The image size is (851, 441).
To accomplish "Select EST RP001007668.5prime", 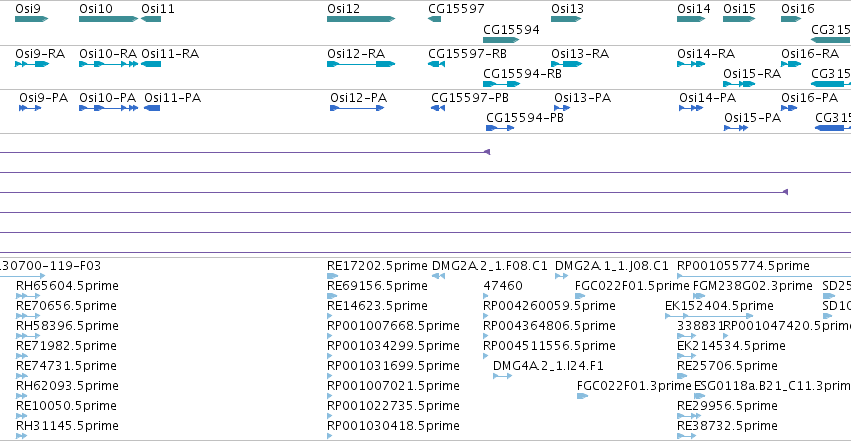I will coord(393,325).
